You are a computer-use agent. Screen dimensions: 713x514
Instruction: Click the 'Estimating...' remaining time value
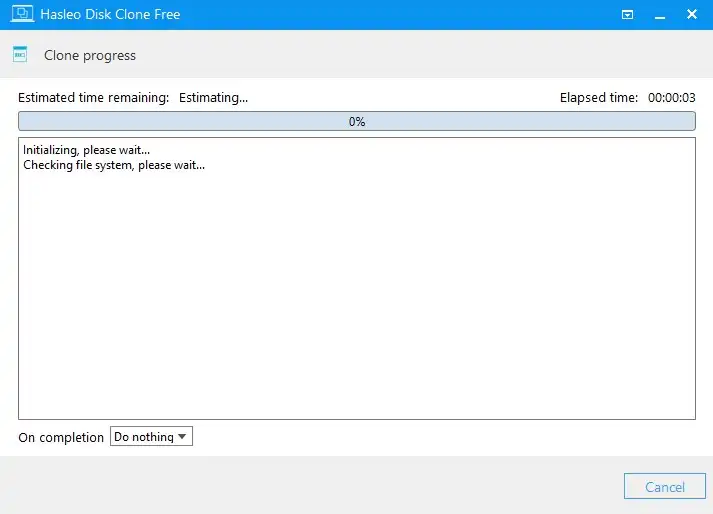(213, 98)
